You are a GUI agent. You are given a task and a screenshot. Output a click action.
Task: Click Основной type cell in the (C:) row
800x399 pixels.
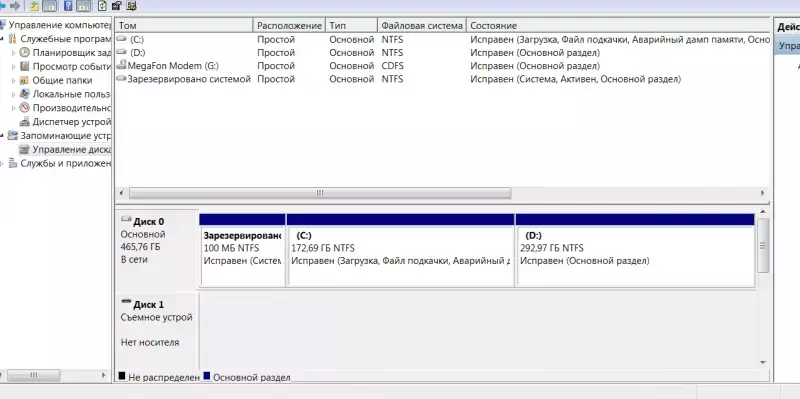352,39
